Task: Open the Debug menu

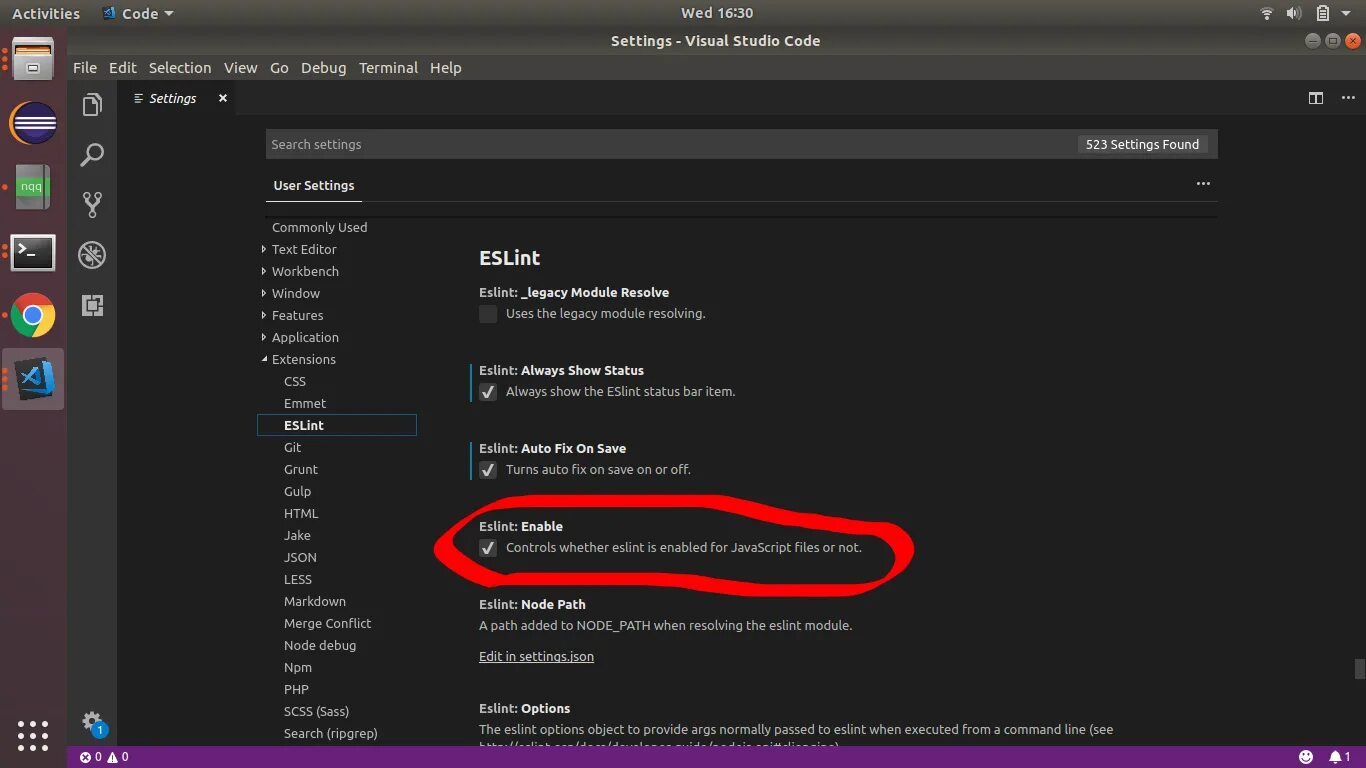Action: (x=323, y=68)
